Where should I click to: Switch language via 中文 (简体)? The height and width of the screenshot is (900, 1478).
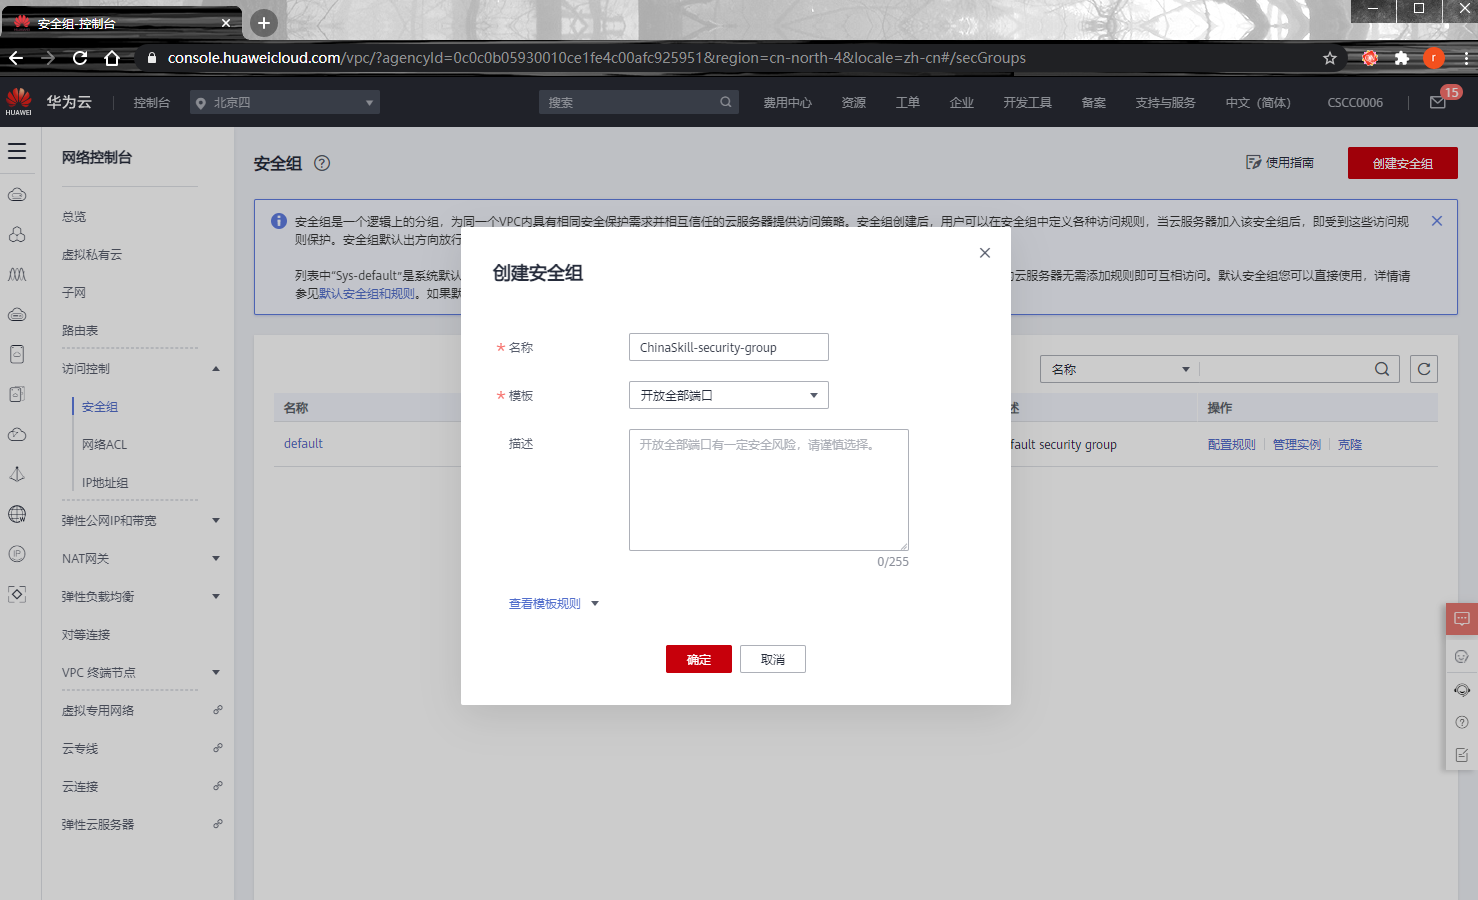click(x=1258, y=102)
